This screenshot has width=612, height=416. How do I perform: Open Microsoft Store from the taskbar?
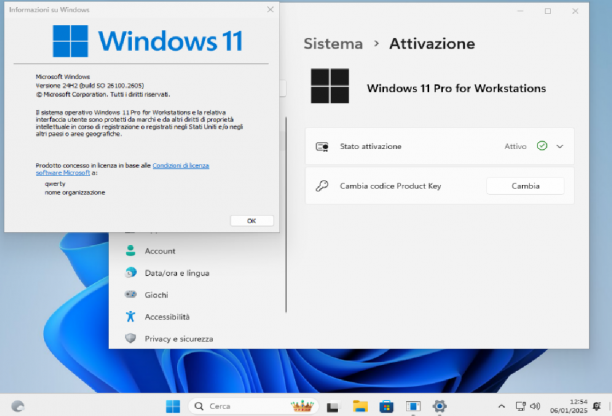point(386,407)
